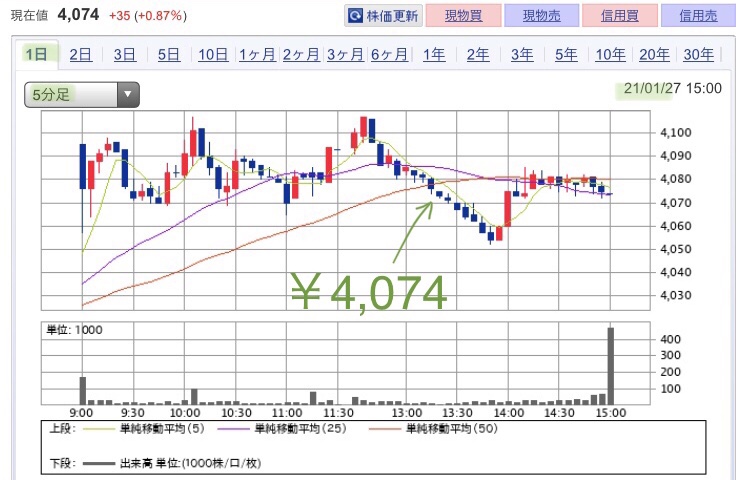The image size is (743, 480).
Task: Click the 15:00 volume spike bar
Action: coord(611,366)
